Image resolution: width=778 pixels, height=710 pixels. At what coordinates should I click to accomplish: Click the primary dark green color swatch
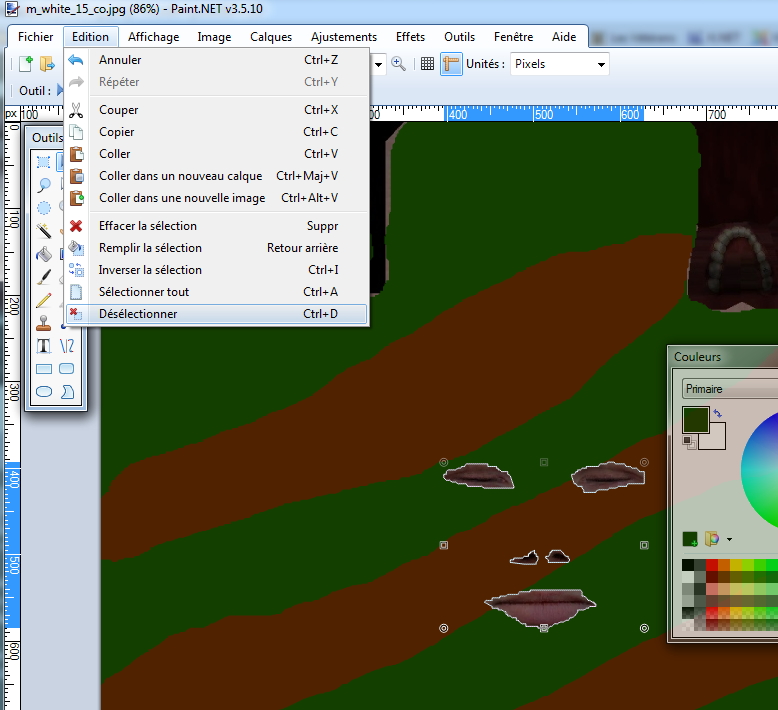tap(695, 419)
